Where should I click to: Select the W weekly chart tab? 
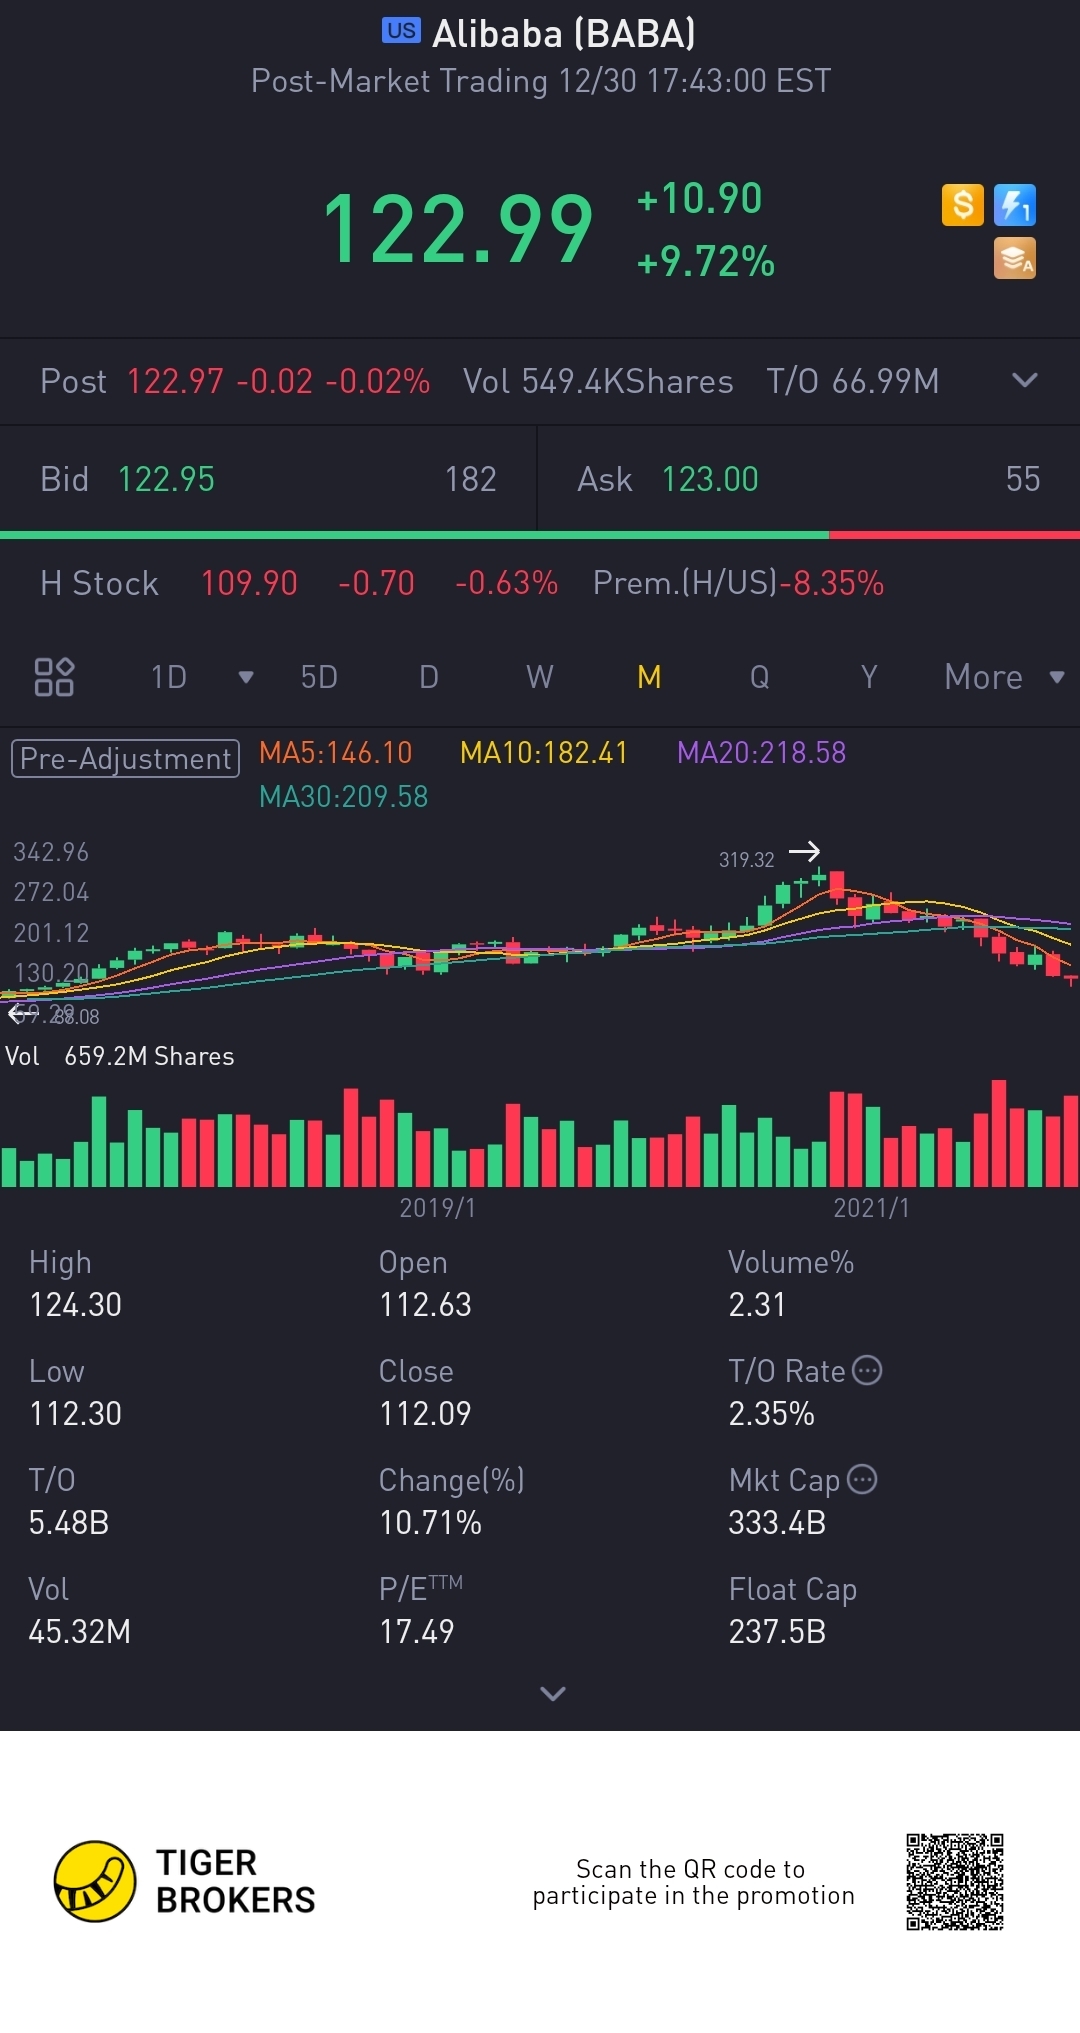(539, 677)
